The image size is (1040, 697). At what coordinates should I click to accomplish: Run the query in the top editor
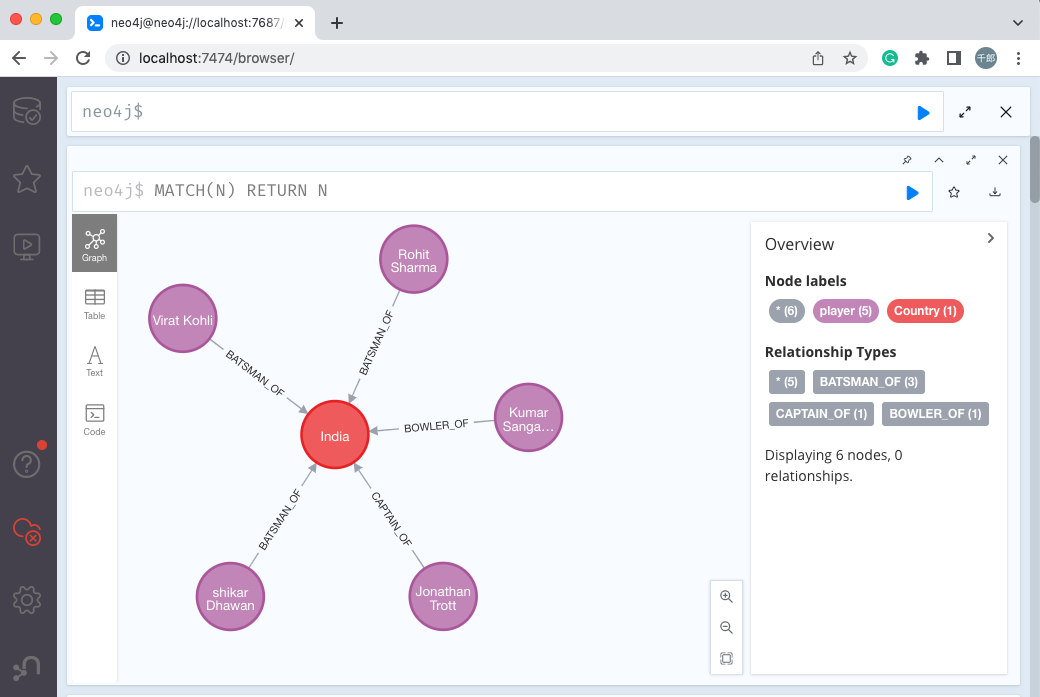923,113
